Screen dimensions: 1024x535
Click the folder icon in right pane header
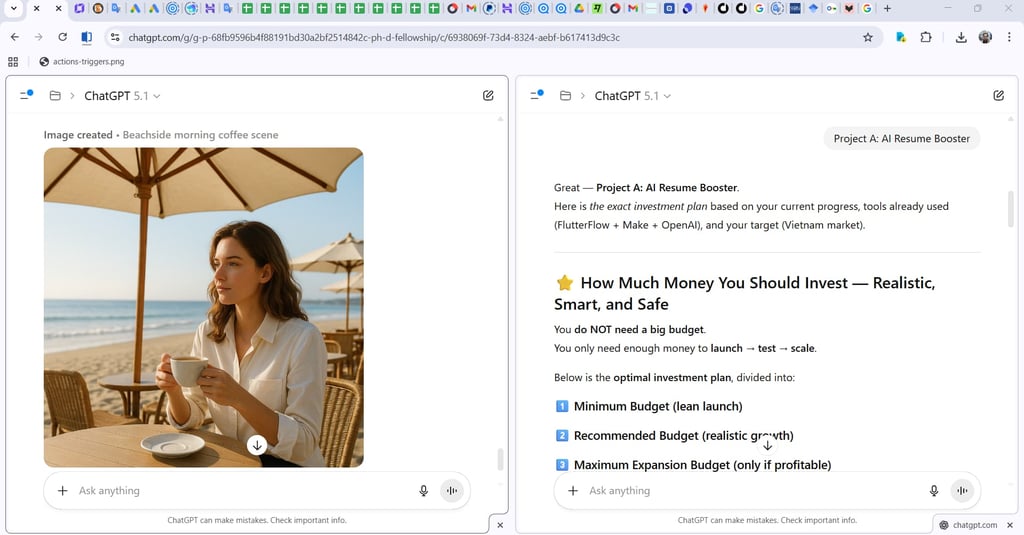565,96
